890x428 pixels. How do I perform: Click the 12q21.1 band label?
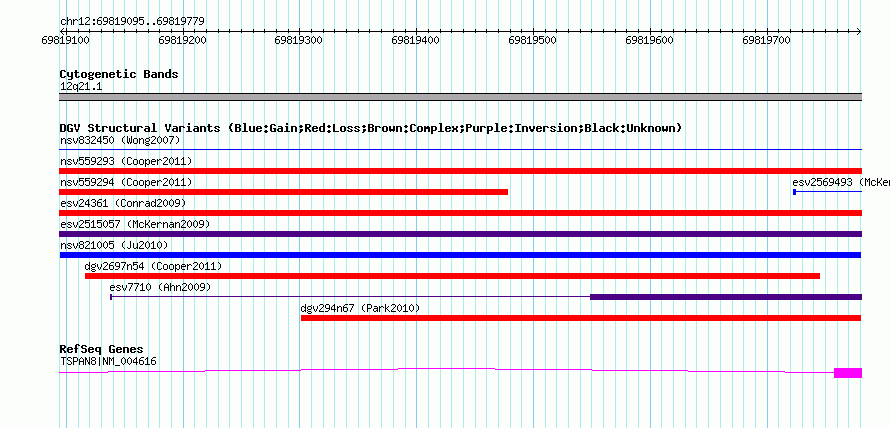pyautogui.click(x=81, y=87)
